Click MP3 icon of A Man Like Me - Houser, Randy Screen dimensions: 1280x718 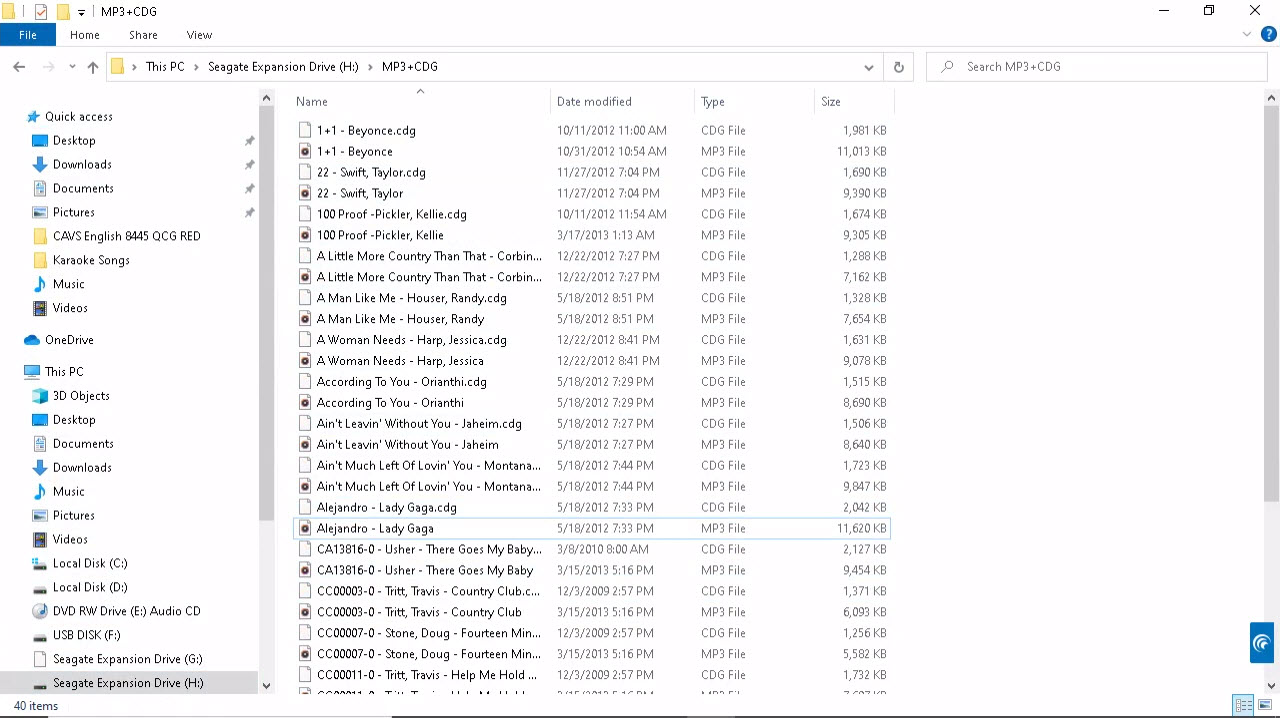tap(305, 320)
